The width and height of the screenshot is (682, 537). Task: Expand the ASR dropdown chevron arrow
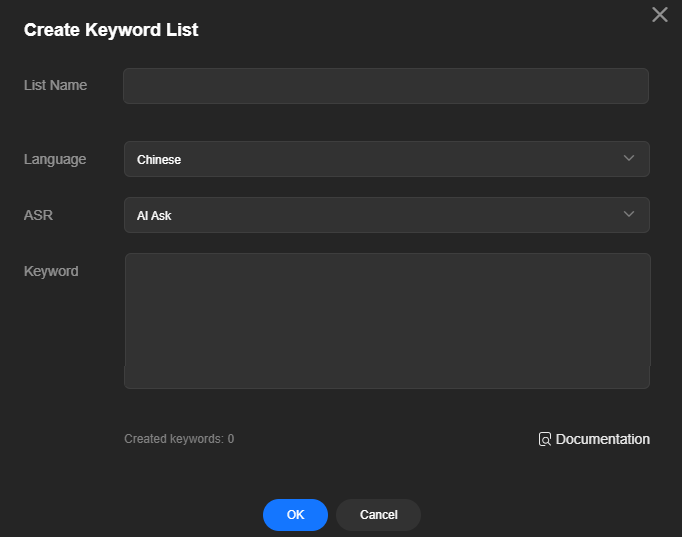(629, 214)
